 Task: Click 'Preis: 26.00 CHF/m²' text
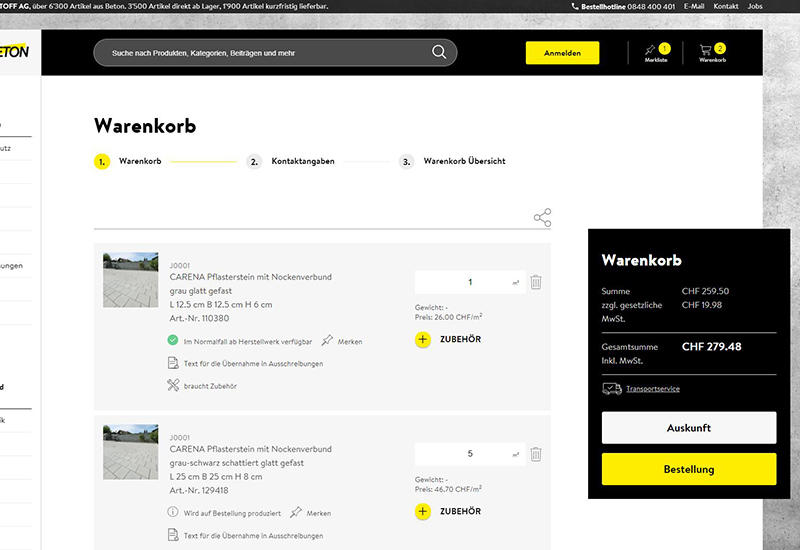point(448,317)
